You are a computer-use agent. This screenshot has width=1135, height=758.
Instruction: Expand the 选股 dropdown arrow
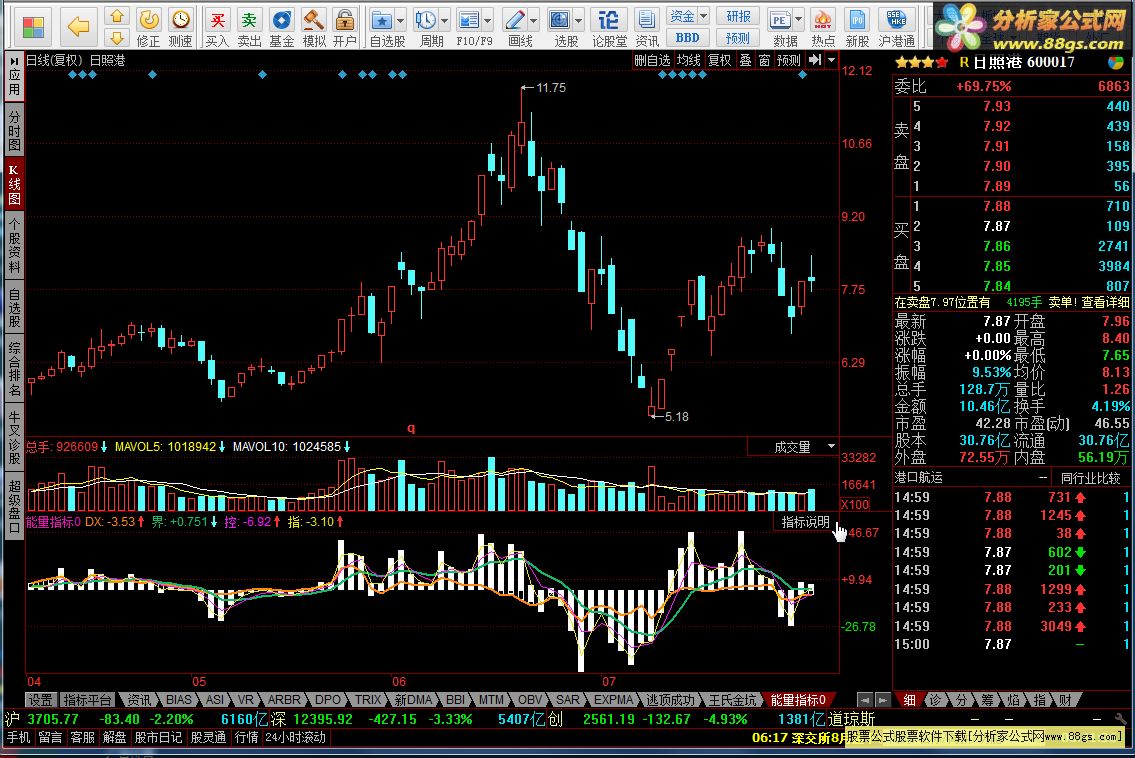coord(578,20)
